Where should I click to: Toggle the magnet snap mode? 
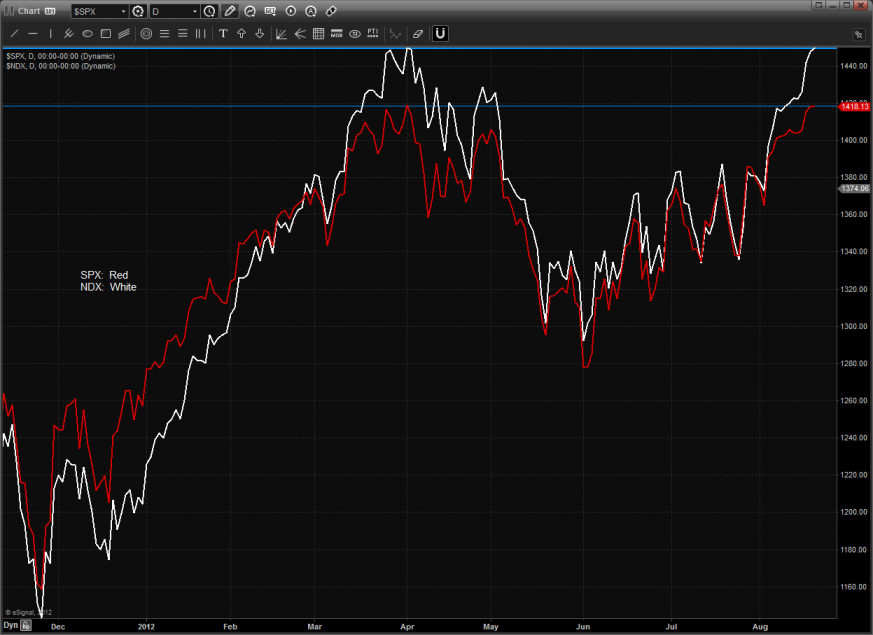click(440, 33)
